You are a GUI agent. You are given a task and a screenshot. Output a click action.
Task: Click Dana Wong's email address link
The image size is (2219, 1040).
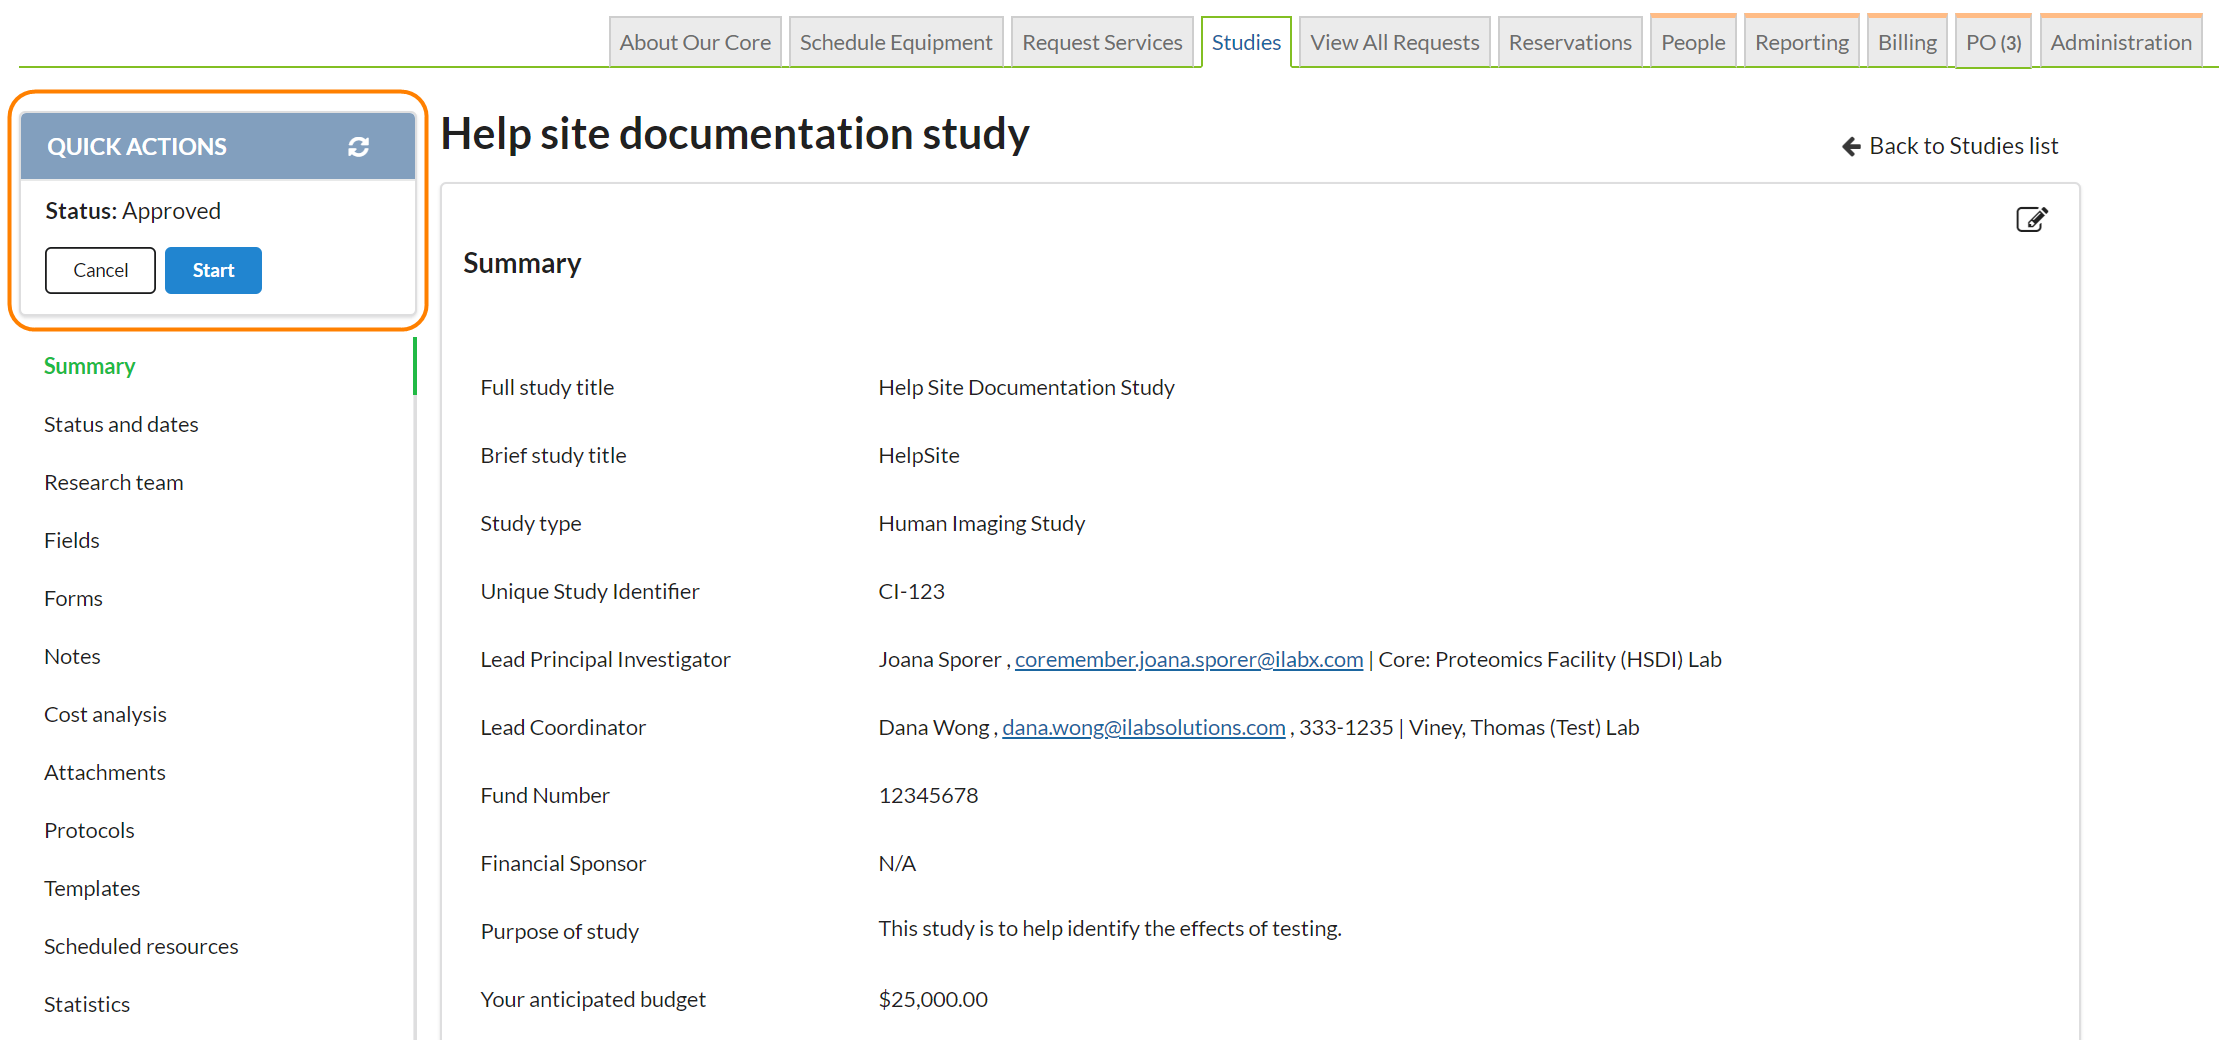1143,728
